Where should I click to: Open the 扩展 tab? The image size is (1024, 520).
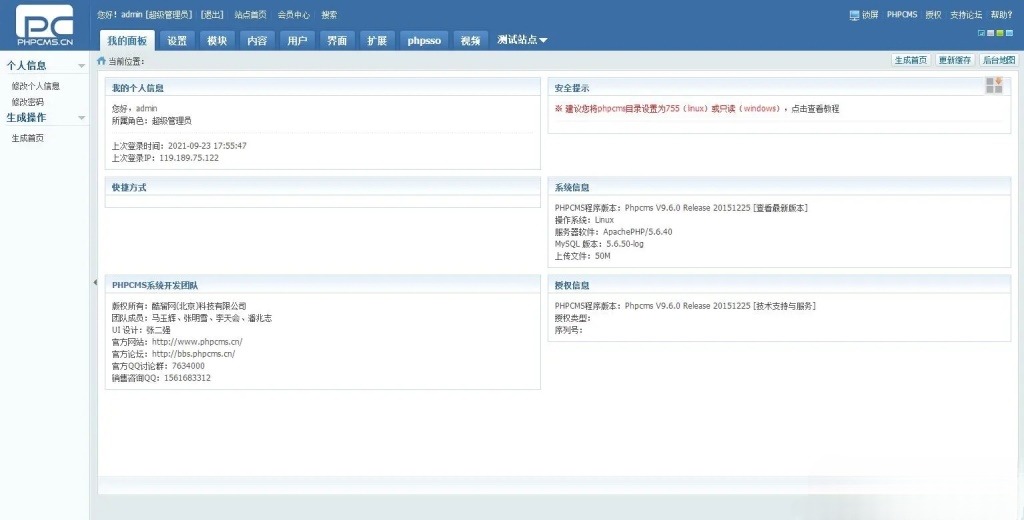(377, 41)
